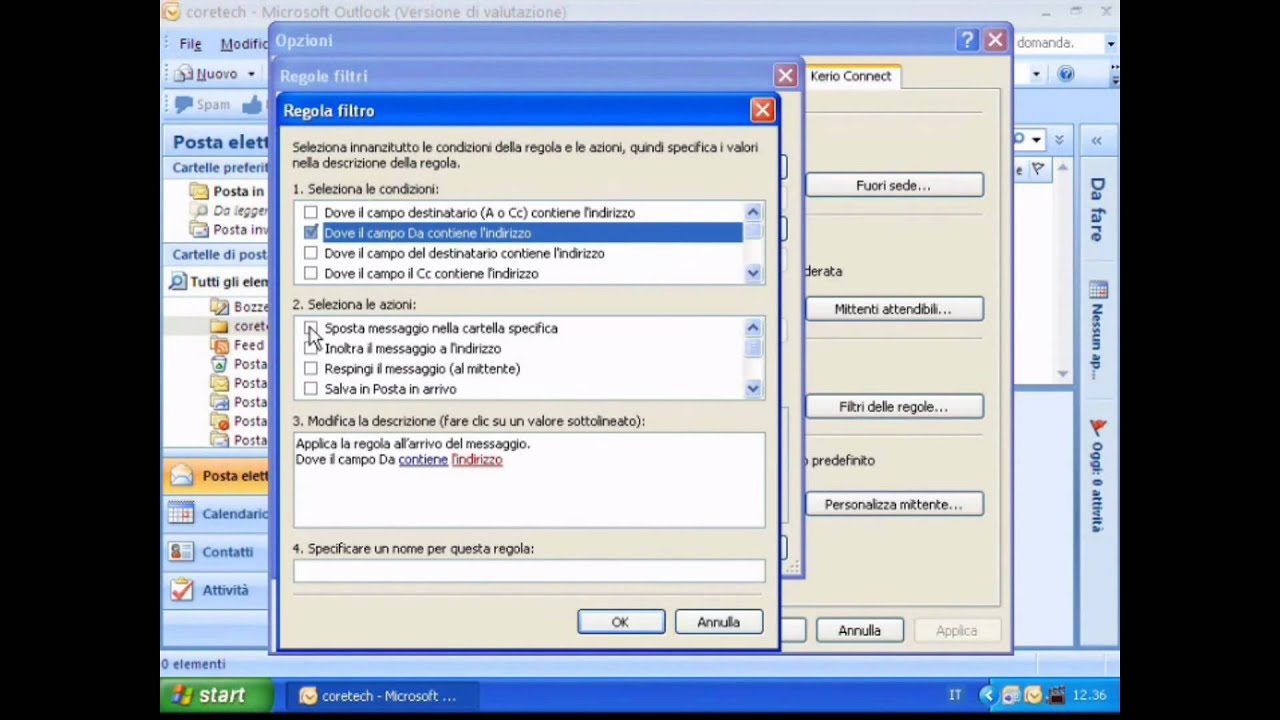Uncheck 'Dove il campo Da contiene l'indirizzo'
The height and width of the screenshot is (720, 1280).
311,233
